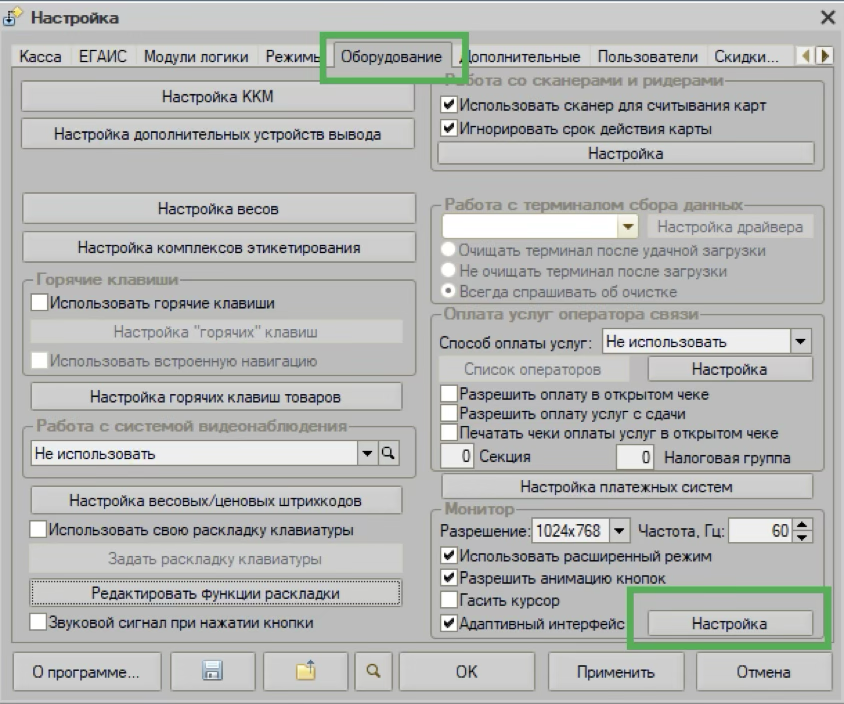Image resolution: width=844 pixels, height=704 pixels.
Task: Click Настройка button under scanners and readers
Action: coord(626,153)
